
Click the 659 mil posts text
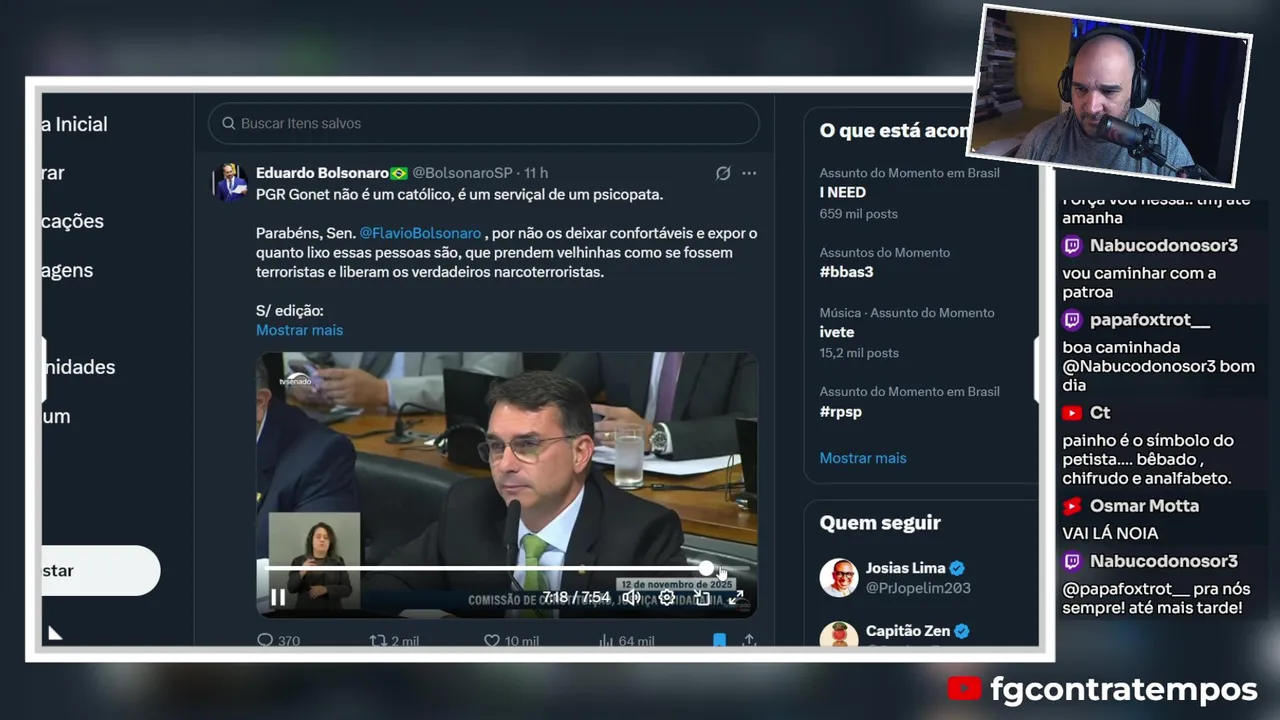(859, 214)
